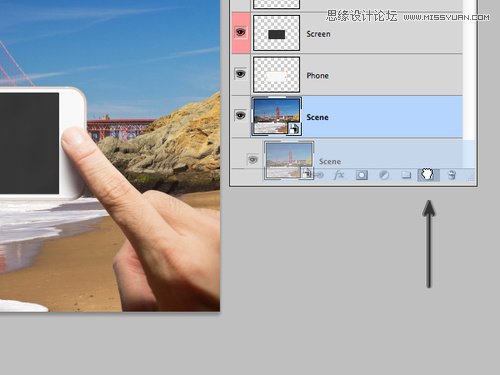Click the Create new layer button
The height and width of the screenshot is (375, 500).
[x=428, y=175]
